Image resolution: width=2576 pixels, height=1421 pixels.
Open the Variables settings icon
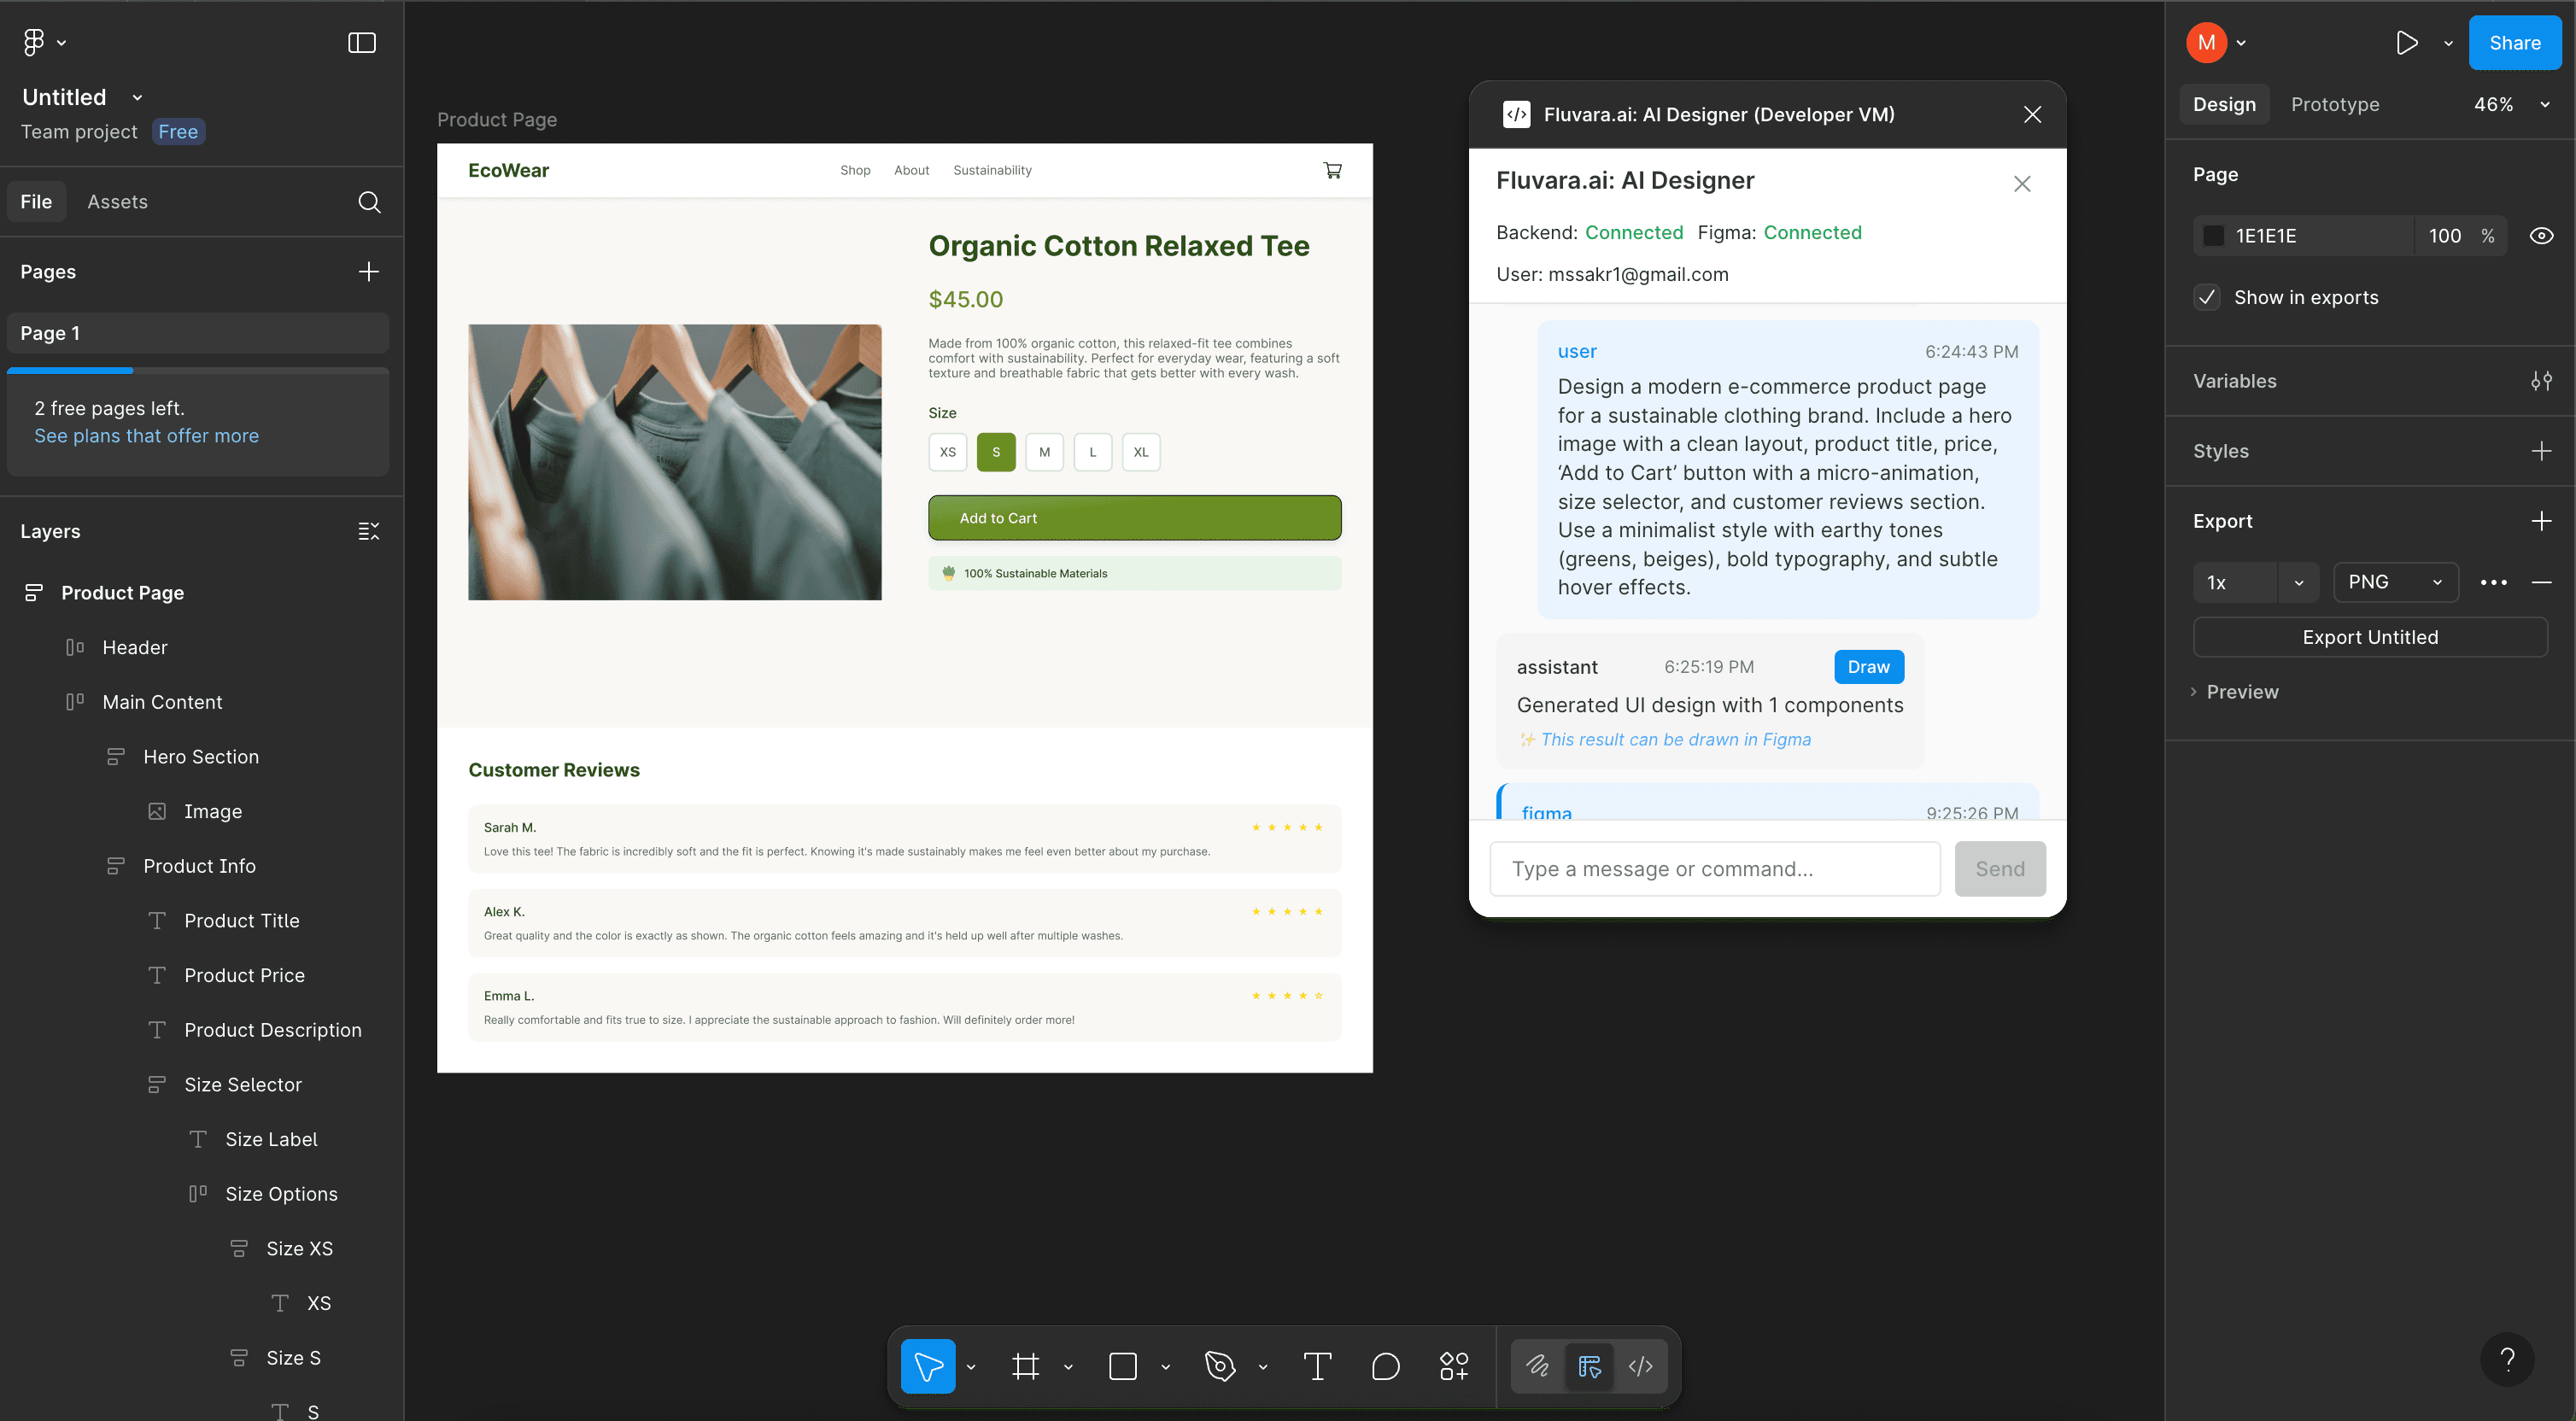(2542, 381)
